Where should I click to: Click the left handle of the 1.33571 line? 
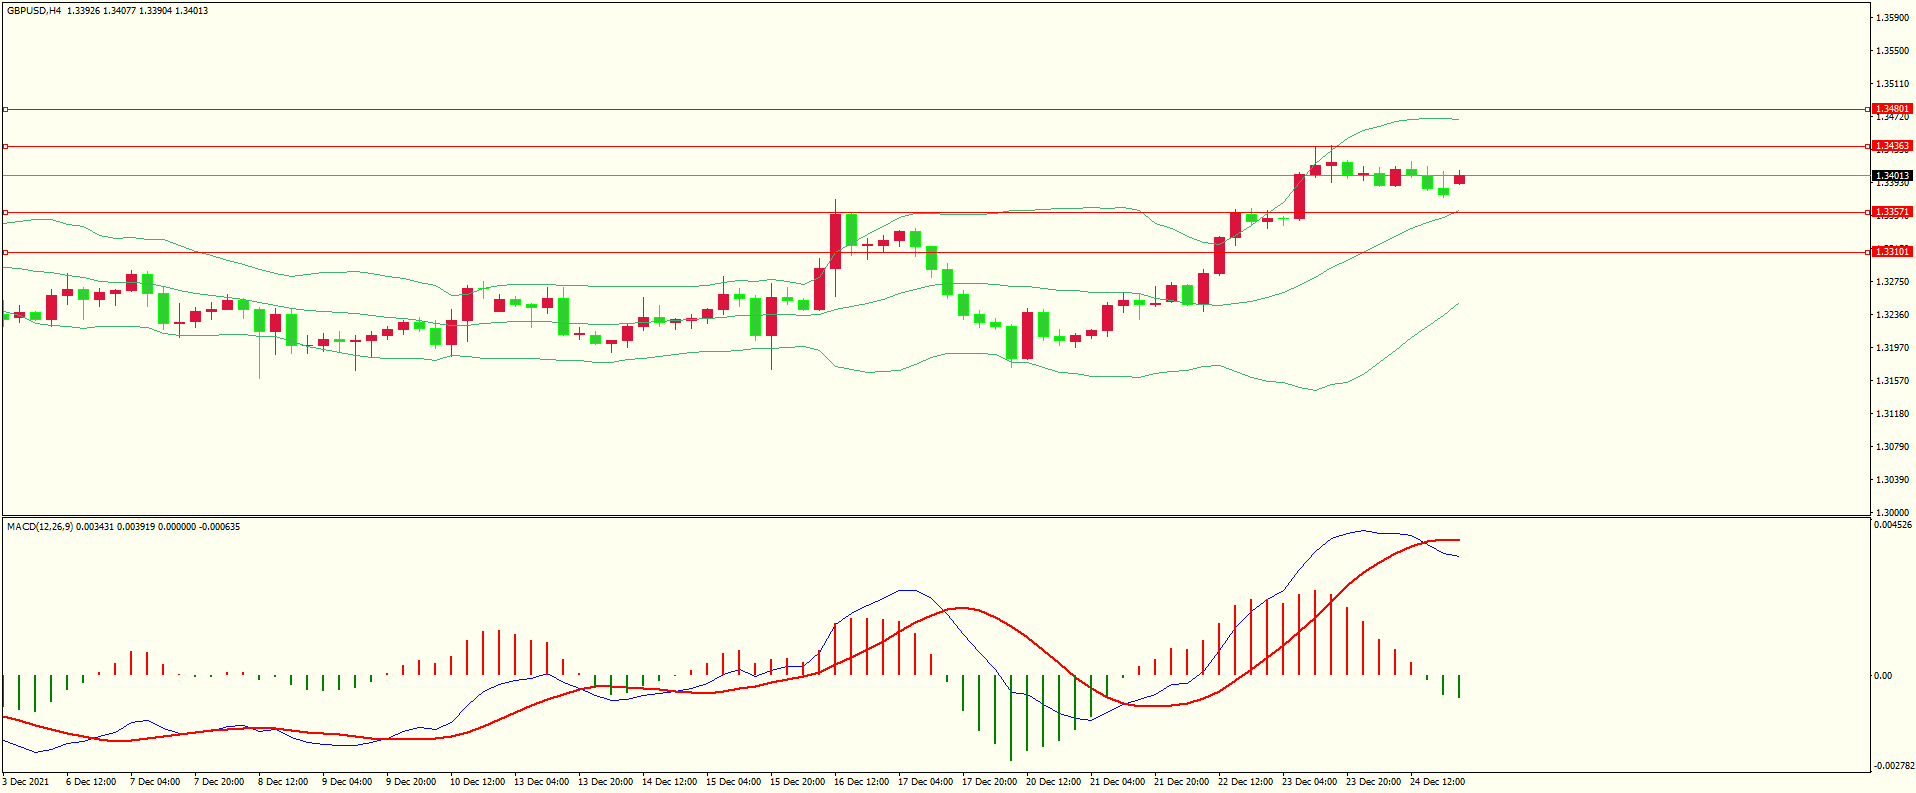point(5,212)
